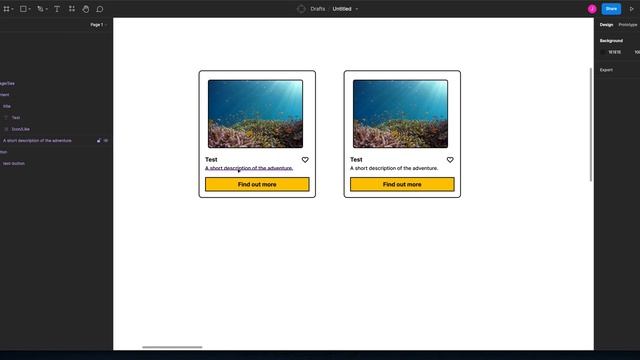Open the shape tools dropdown arrow
This screenshot has height=360, width=640.
pyautogui.click(x=29, y=9)
